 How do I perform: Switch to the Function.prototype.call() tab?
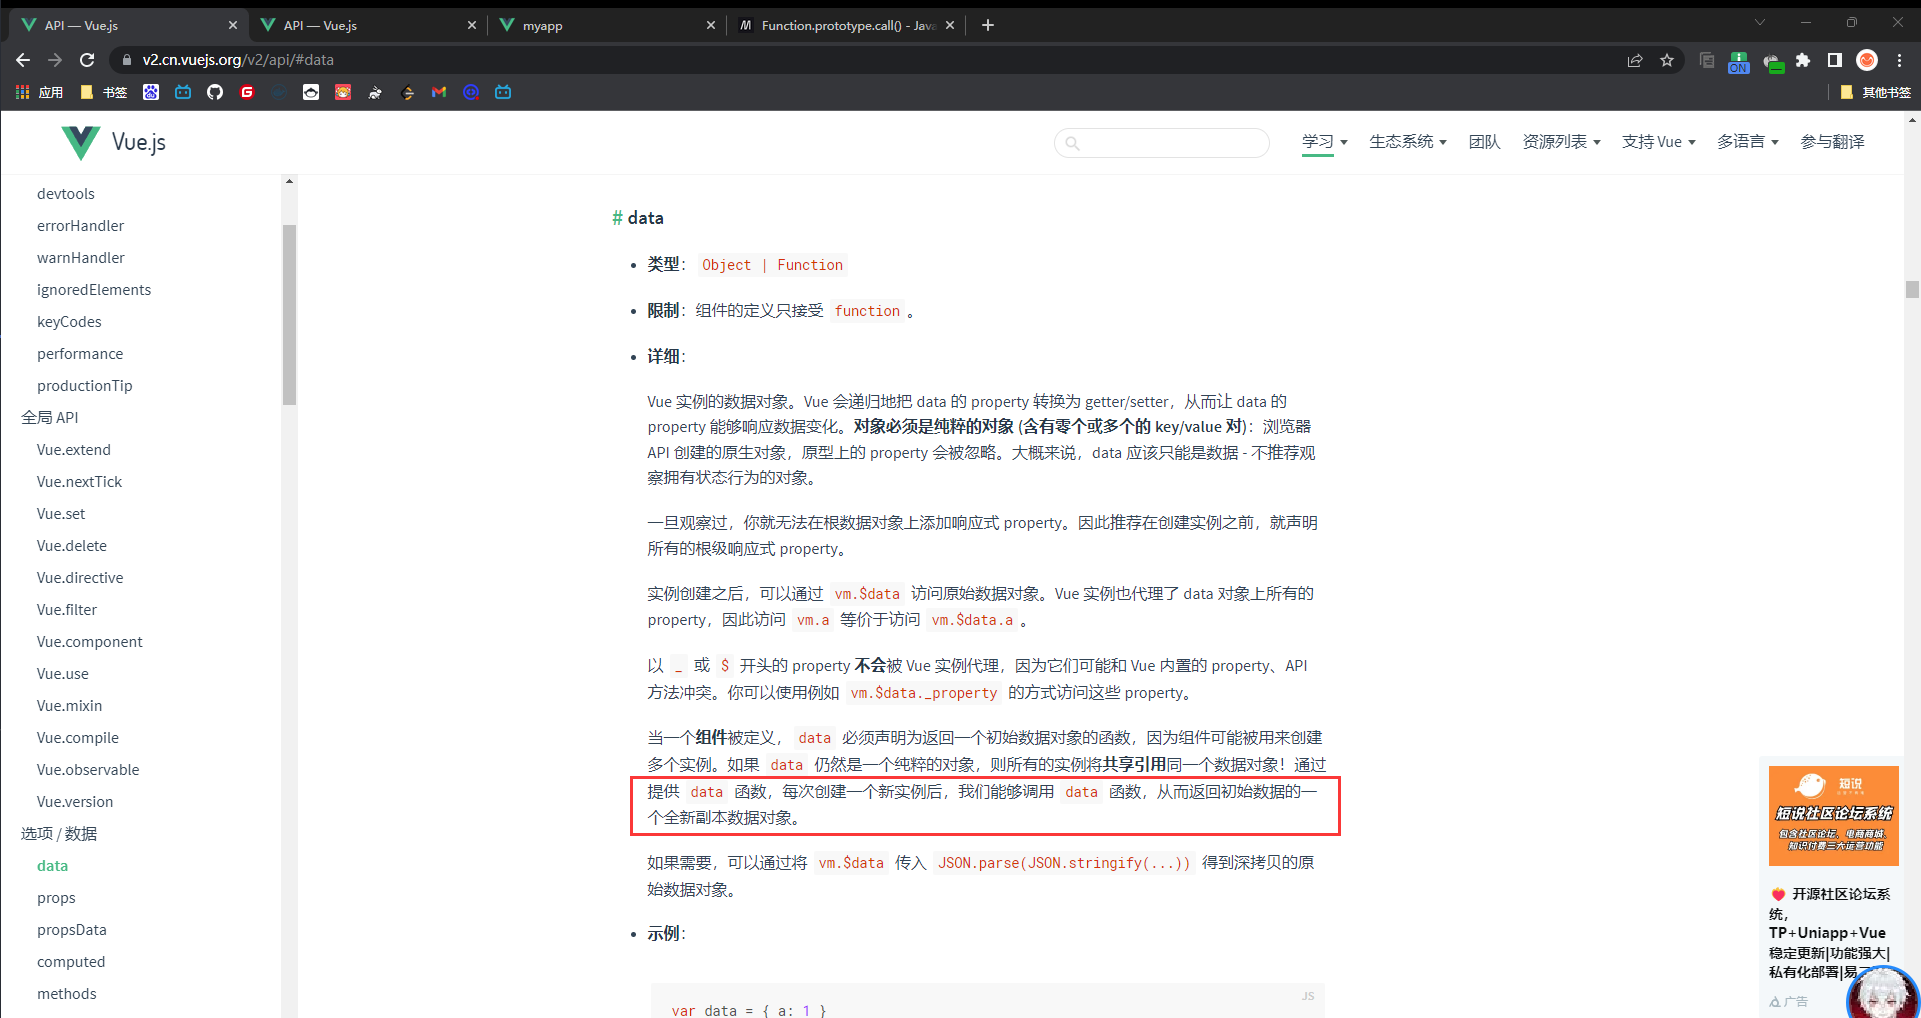click(845, 25)
